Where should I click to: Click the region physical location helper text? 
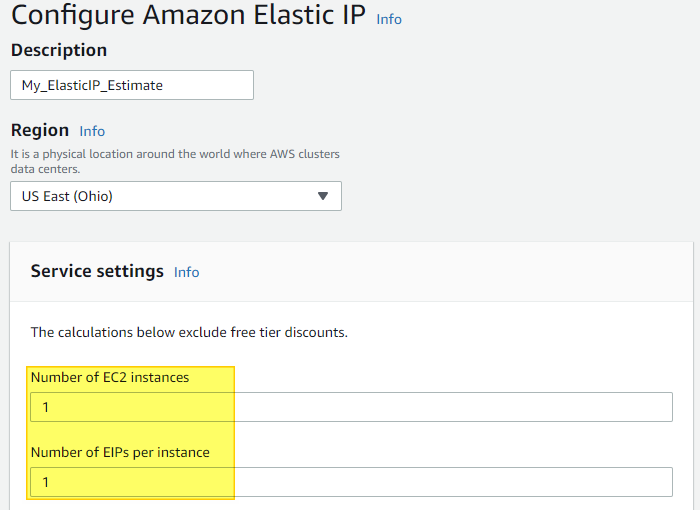[x=175, y=161]
